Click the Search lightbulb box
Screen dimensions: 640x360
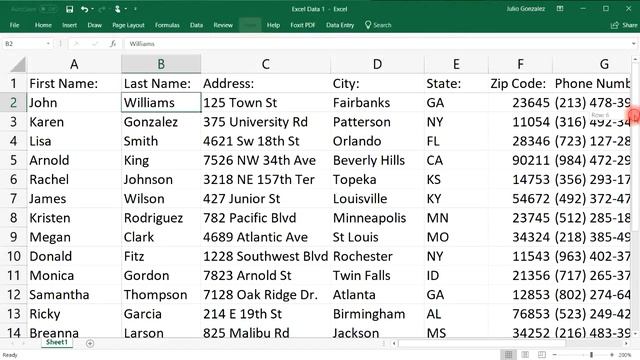pyautogui.click(x=378, y=25)
